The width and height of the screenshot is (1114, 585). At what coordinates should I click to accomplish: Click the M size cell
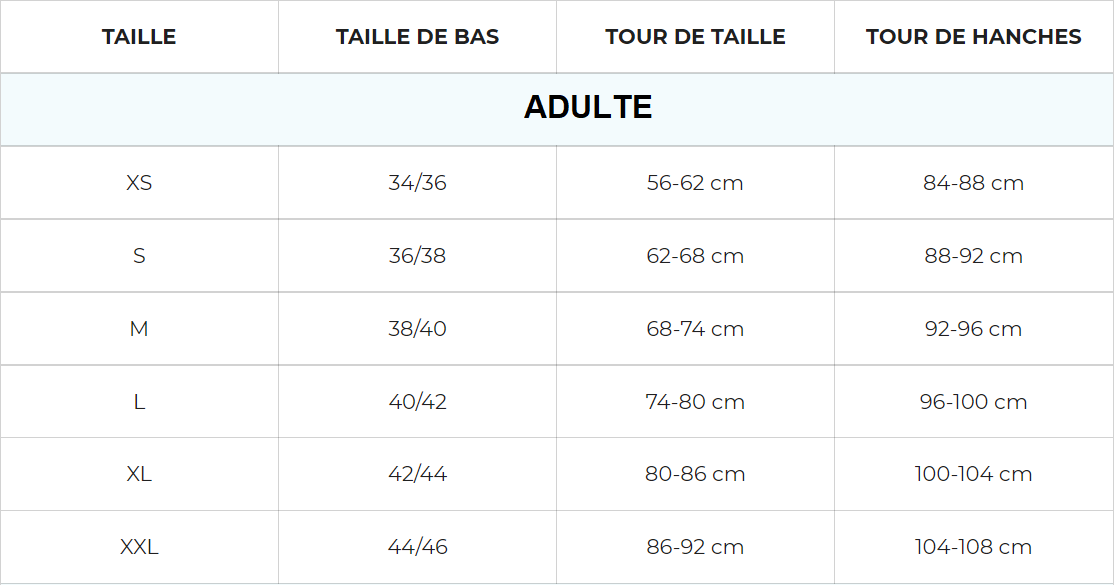point(139,329)
